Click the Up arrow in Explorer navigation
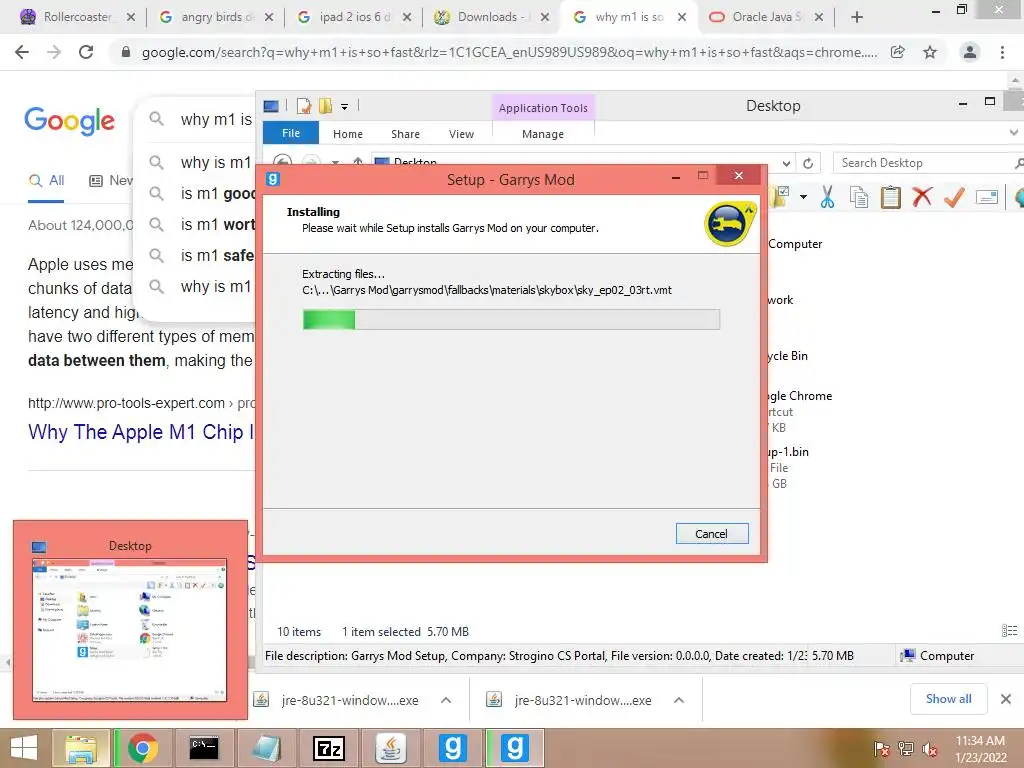Viewport: 1024px width, 768px height. 358,161
